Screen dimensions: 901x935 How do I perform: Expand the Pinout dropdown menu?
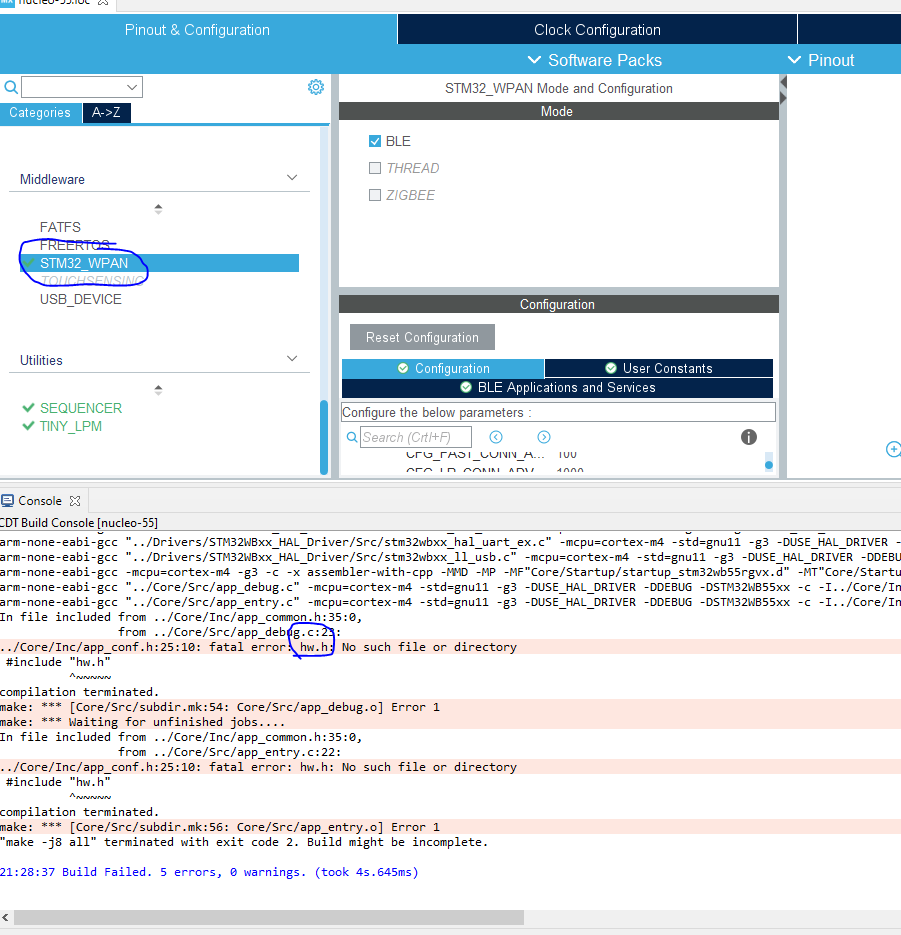(821, 60)
